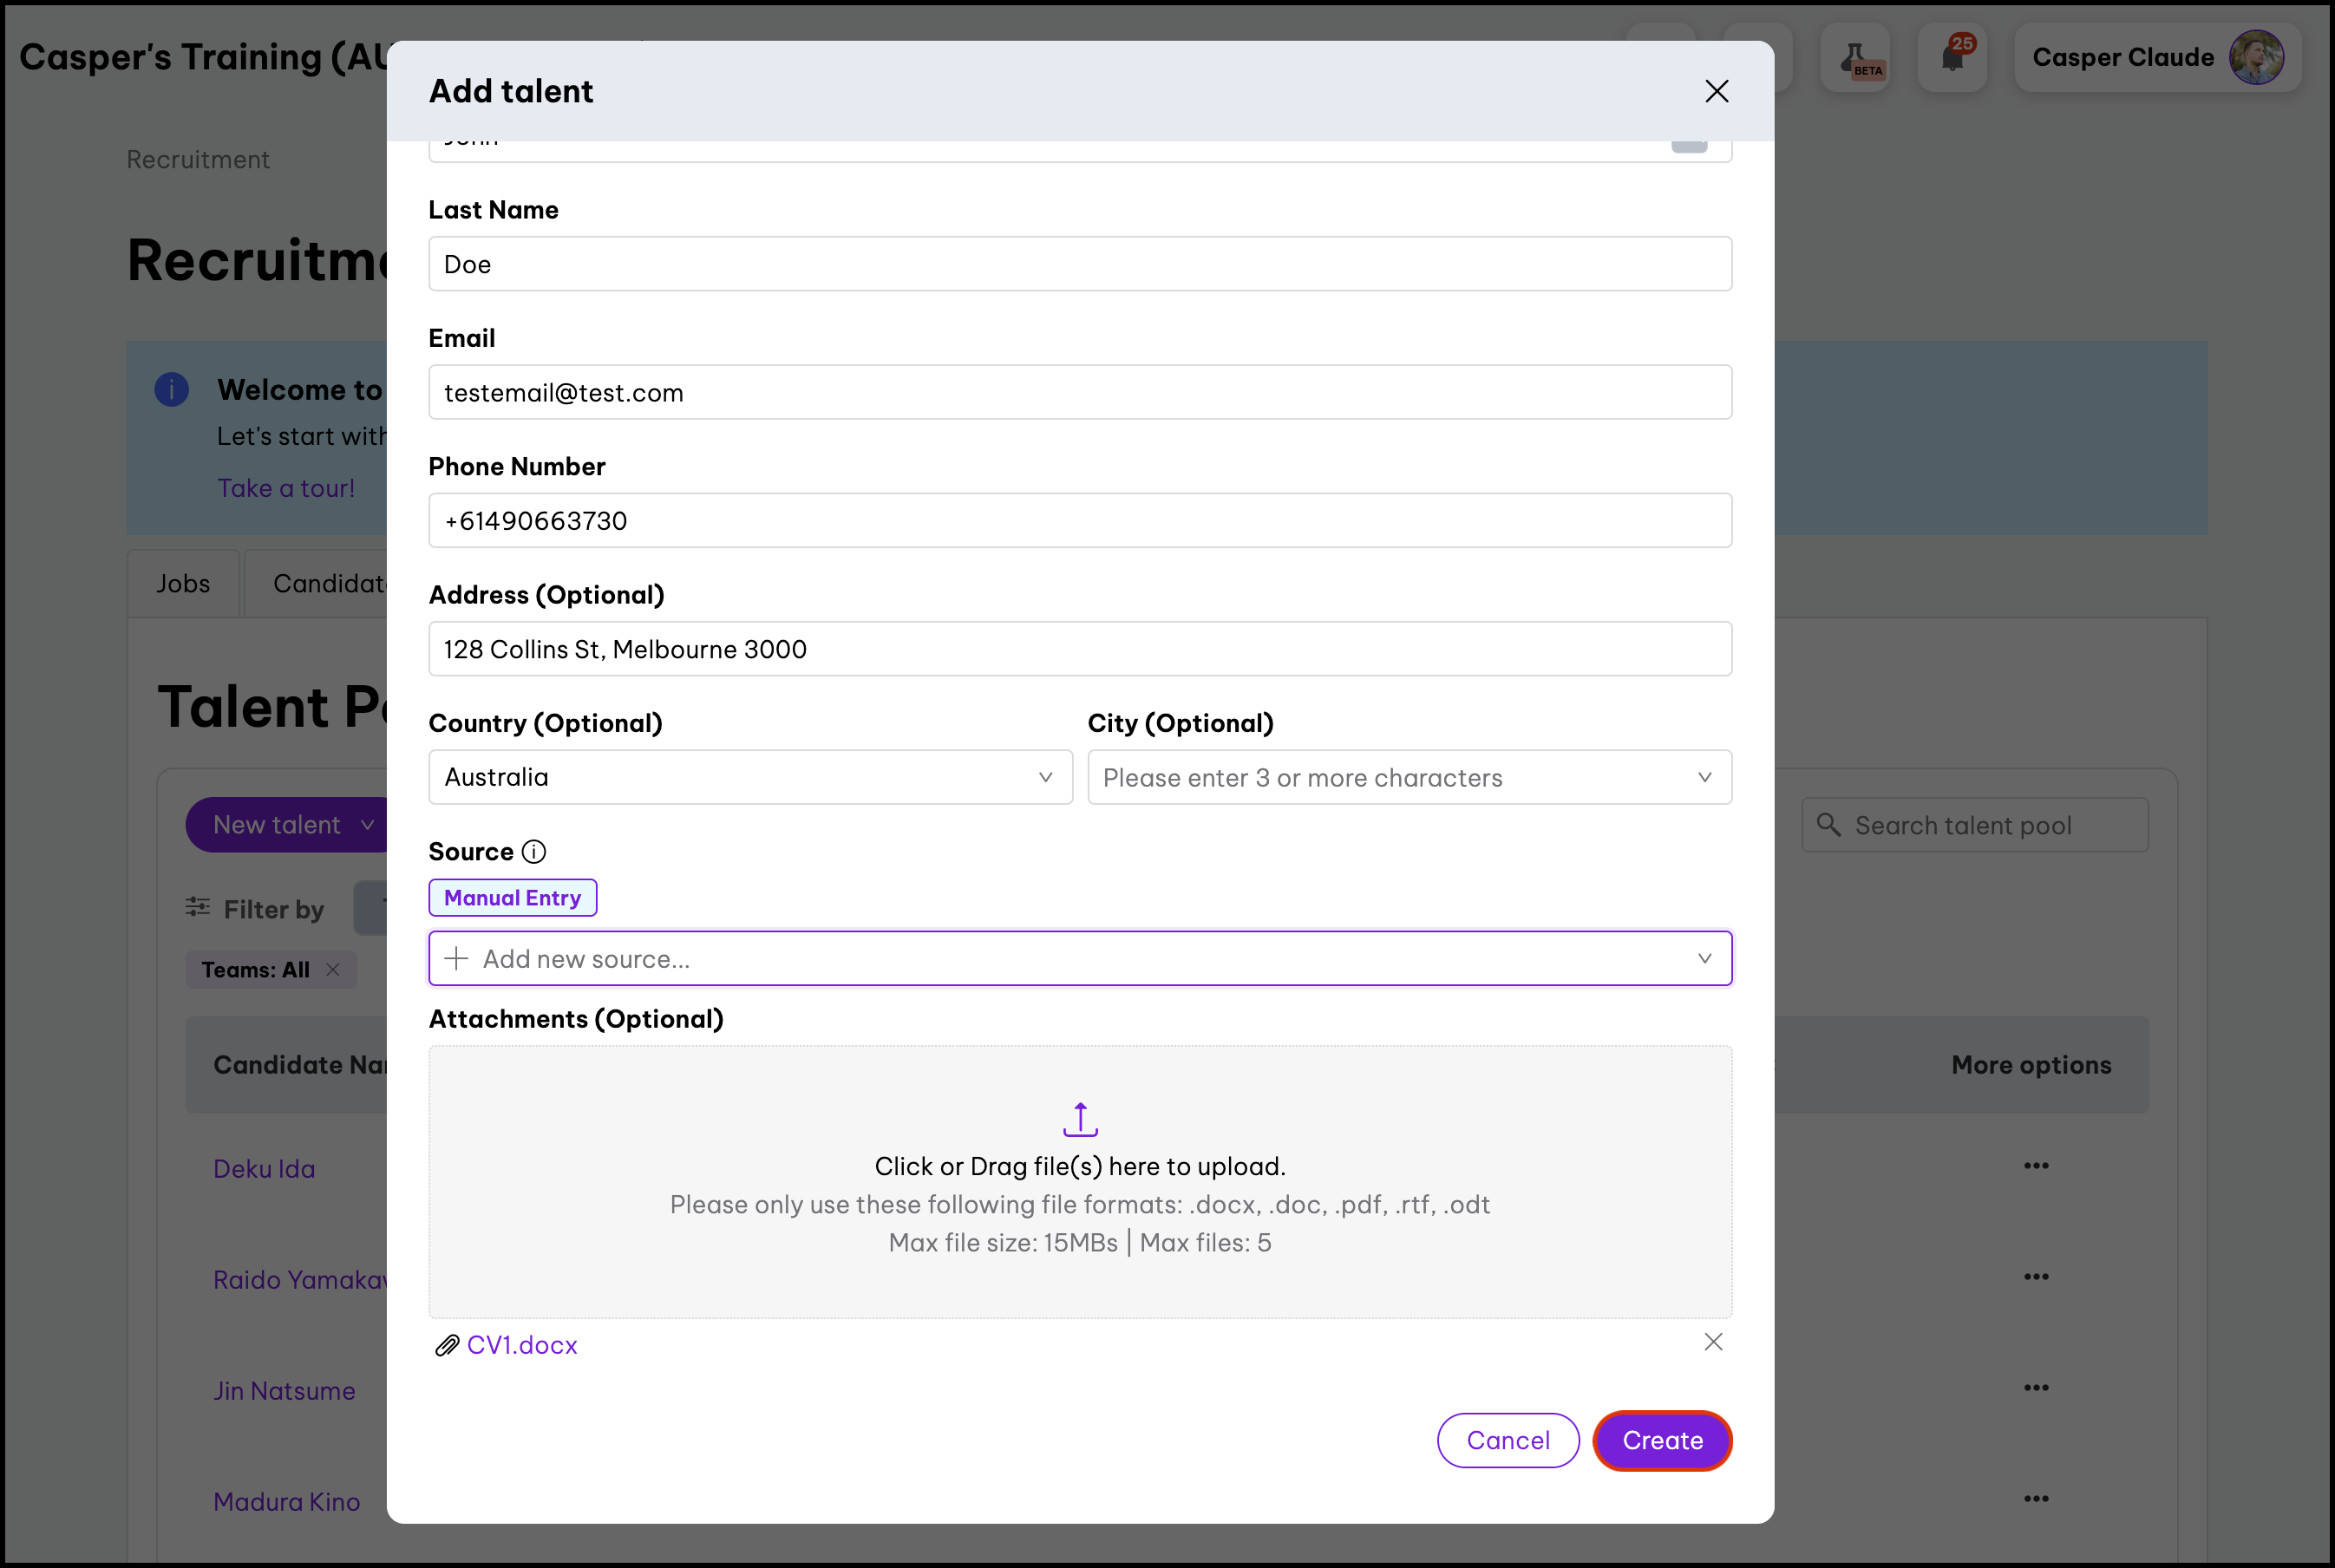2335x1568 pixels.
Task: Click the Casper Claude profile avatar
Action: pyautogui.click(x=2256, y=57)
